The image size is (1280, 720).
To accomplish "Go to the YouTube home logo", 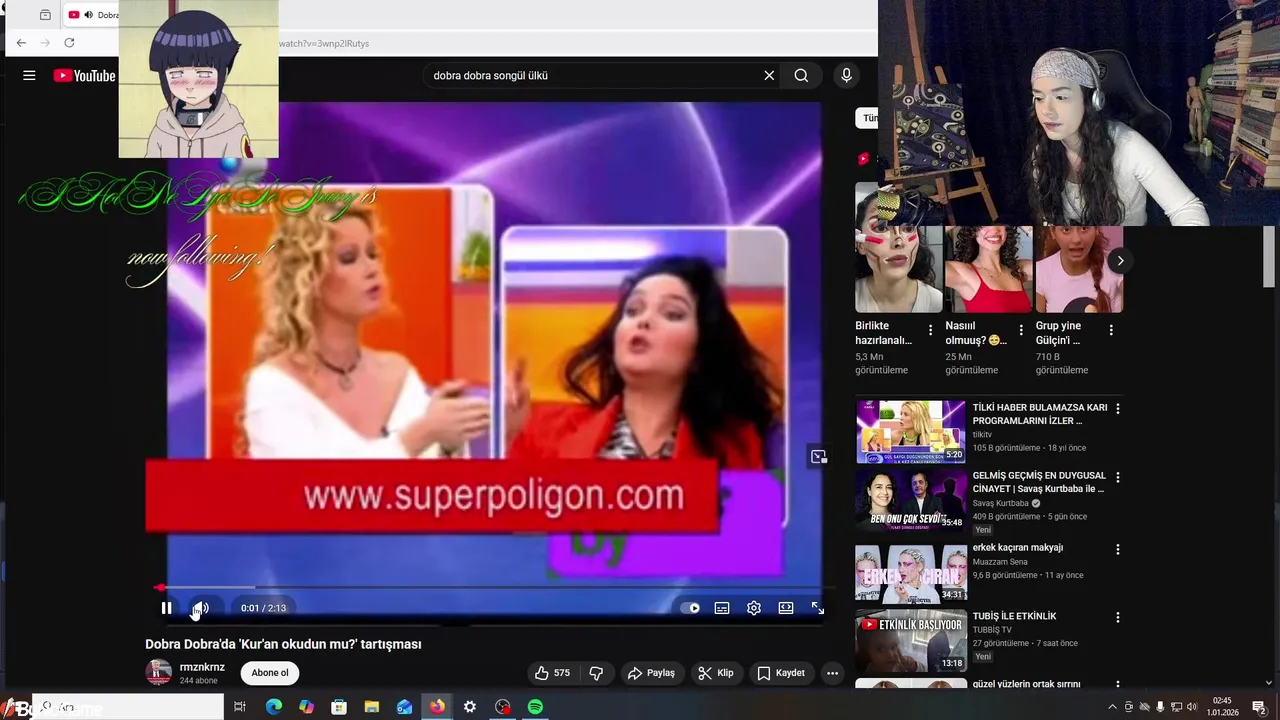I will click(x=84, y=75).
